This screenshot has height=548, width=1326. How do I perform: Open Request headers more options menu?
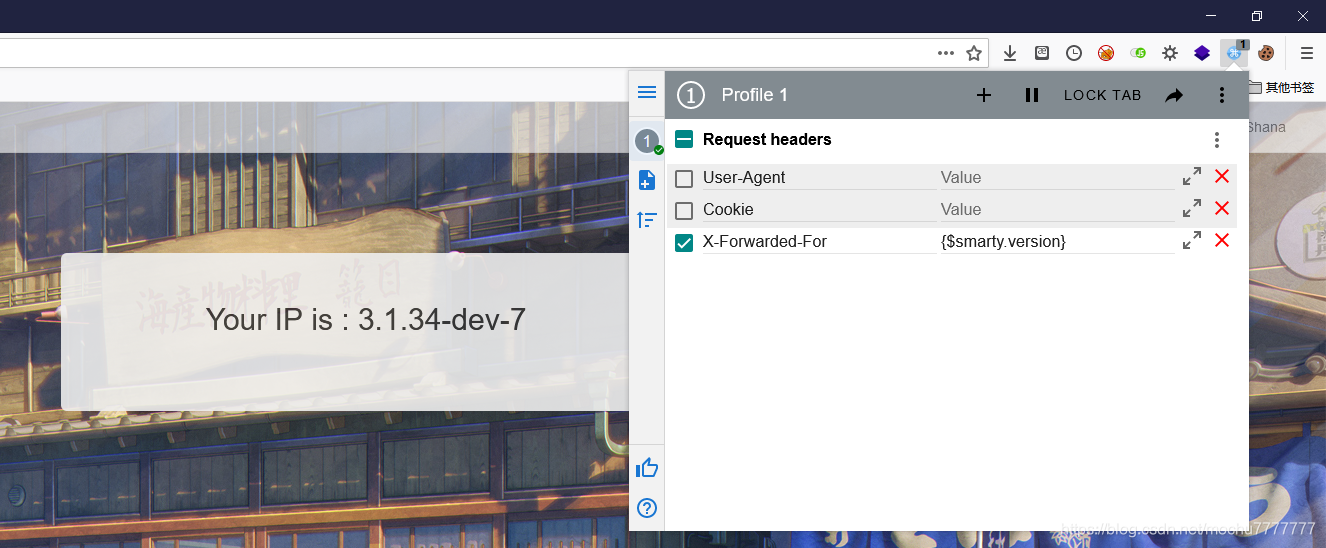tap(1216, 140)
